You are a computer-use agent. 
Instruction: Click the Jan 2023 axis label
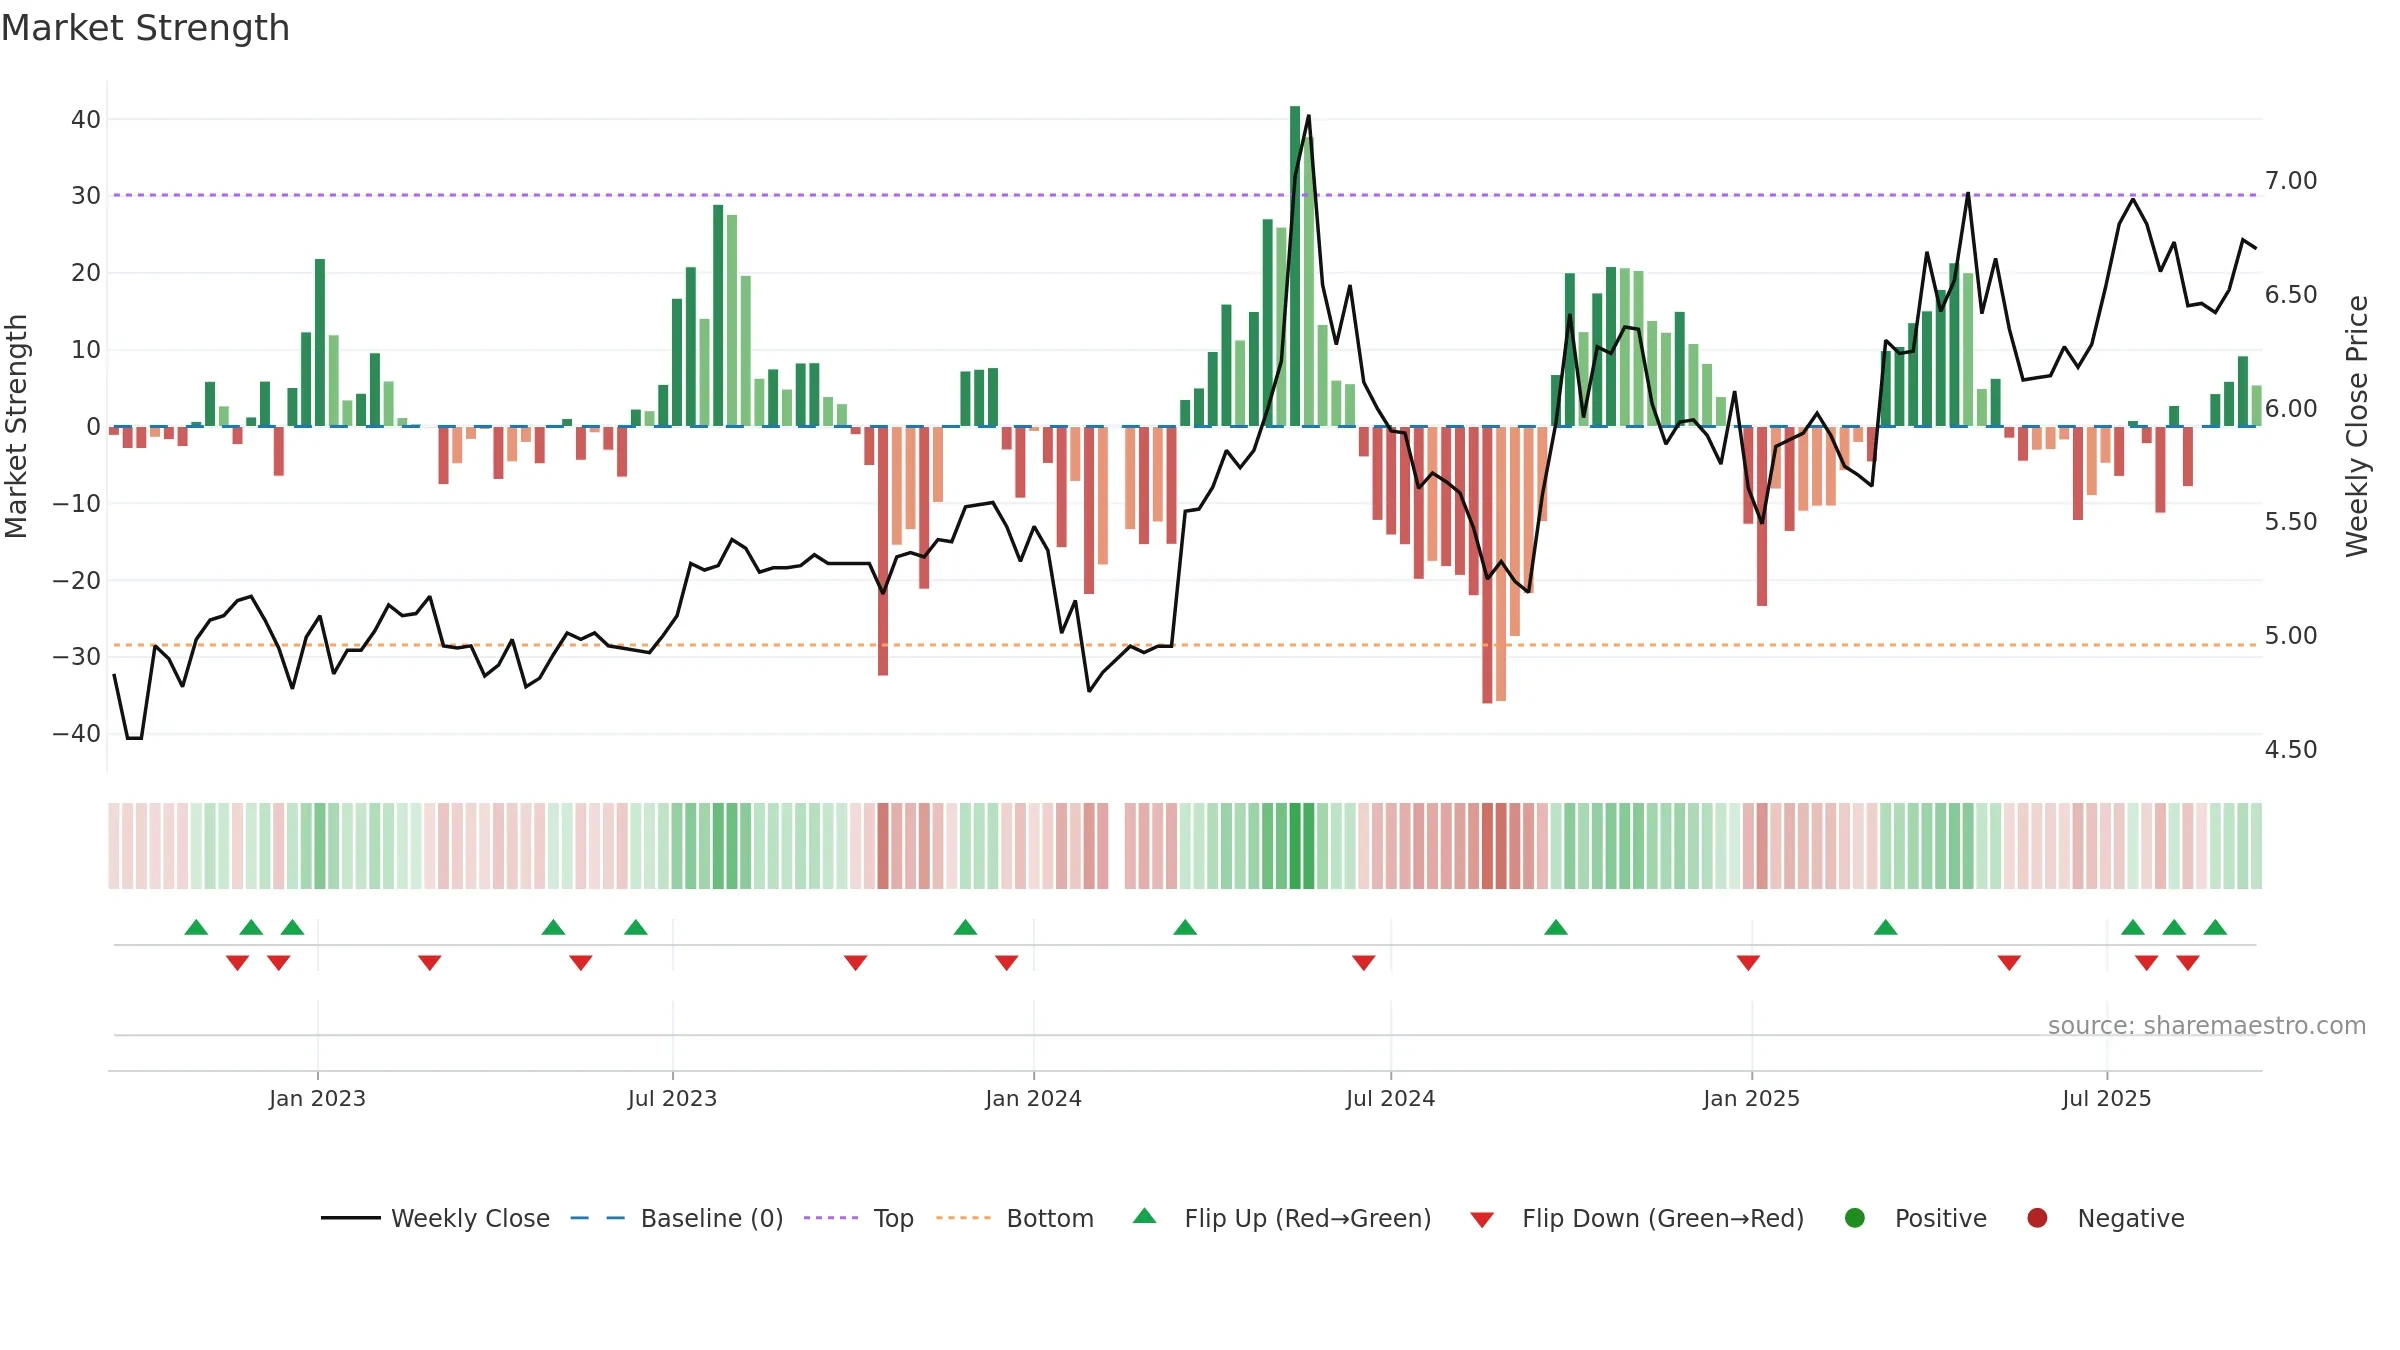pyautogui.click(x=317, y=1098)
